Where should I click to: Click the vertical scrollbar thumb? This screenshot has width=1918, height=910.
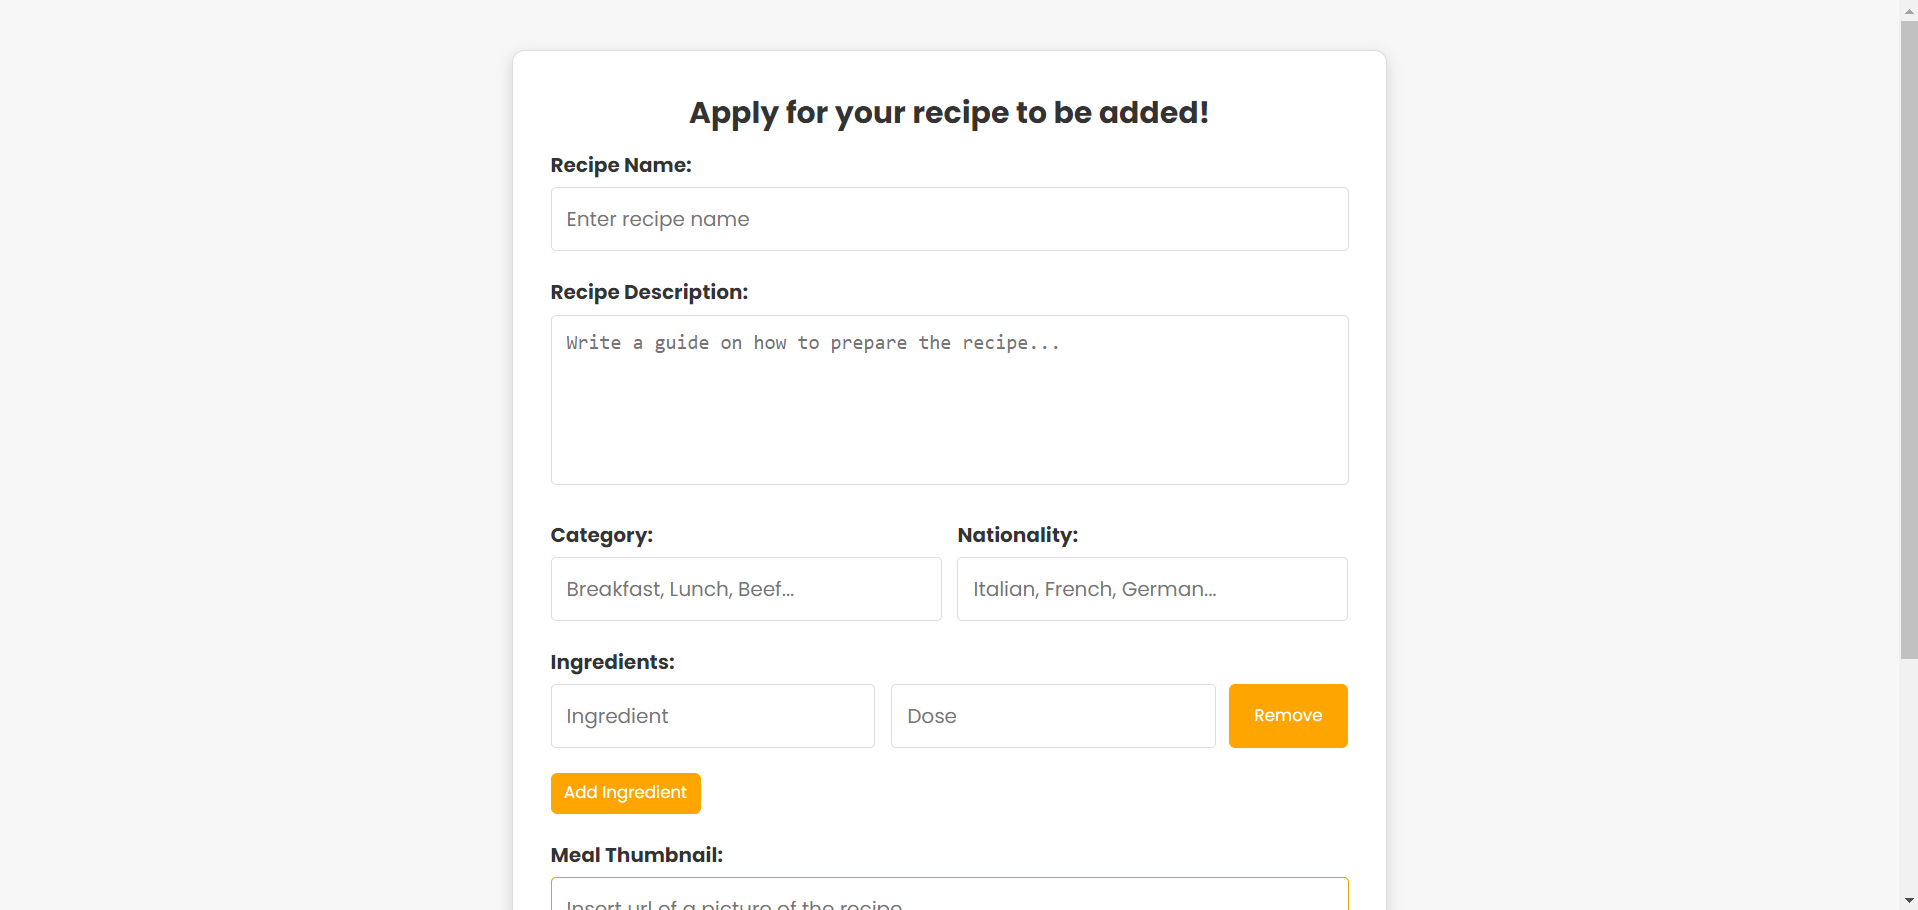(x=1908, y=340)
